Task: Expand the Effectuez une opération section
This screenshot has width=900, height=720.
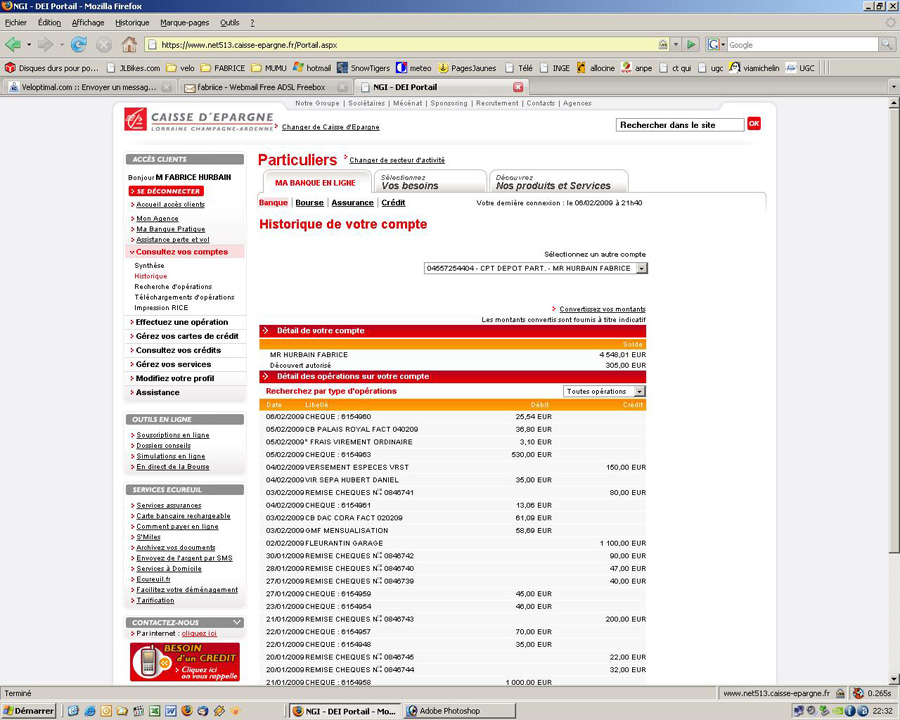Action: tap(181, 322)
